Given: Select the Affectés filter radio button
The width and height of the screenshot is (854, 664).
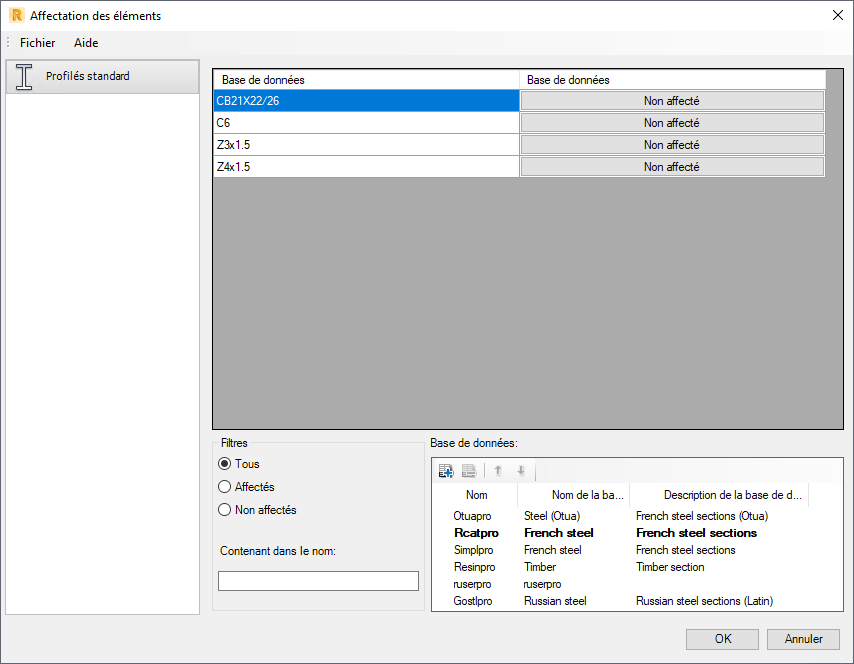Looking at the screenshot, I should point(224,487).
